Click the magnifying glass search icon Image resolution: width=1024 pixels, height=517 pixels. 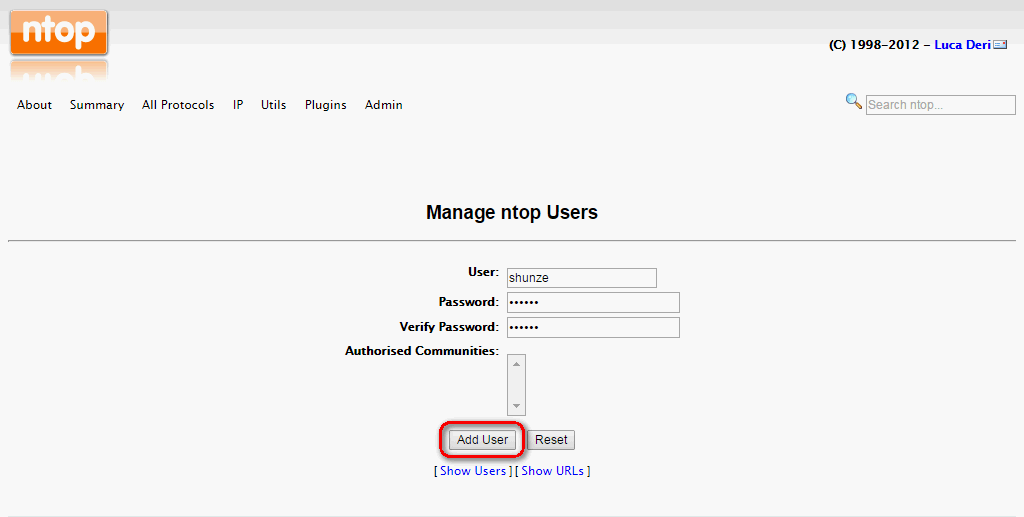(x=853, y=101)
